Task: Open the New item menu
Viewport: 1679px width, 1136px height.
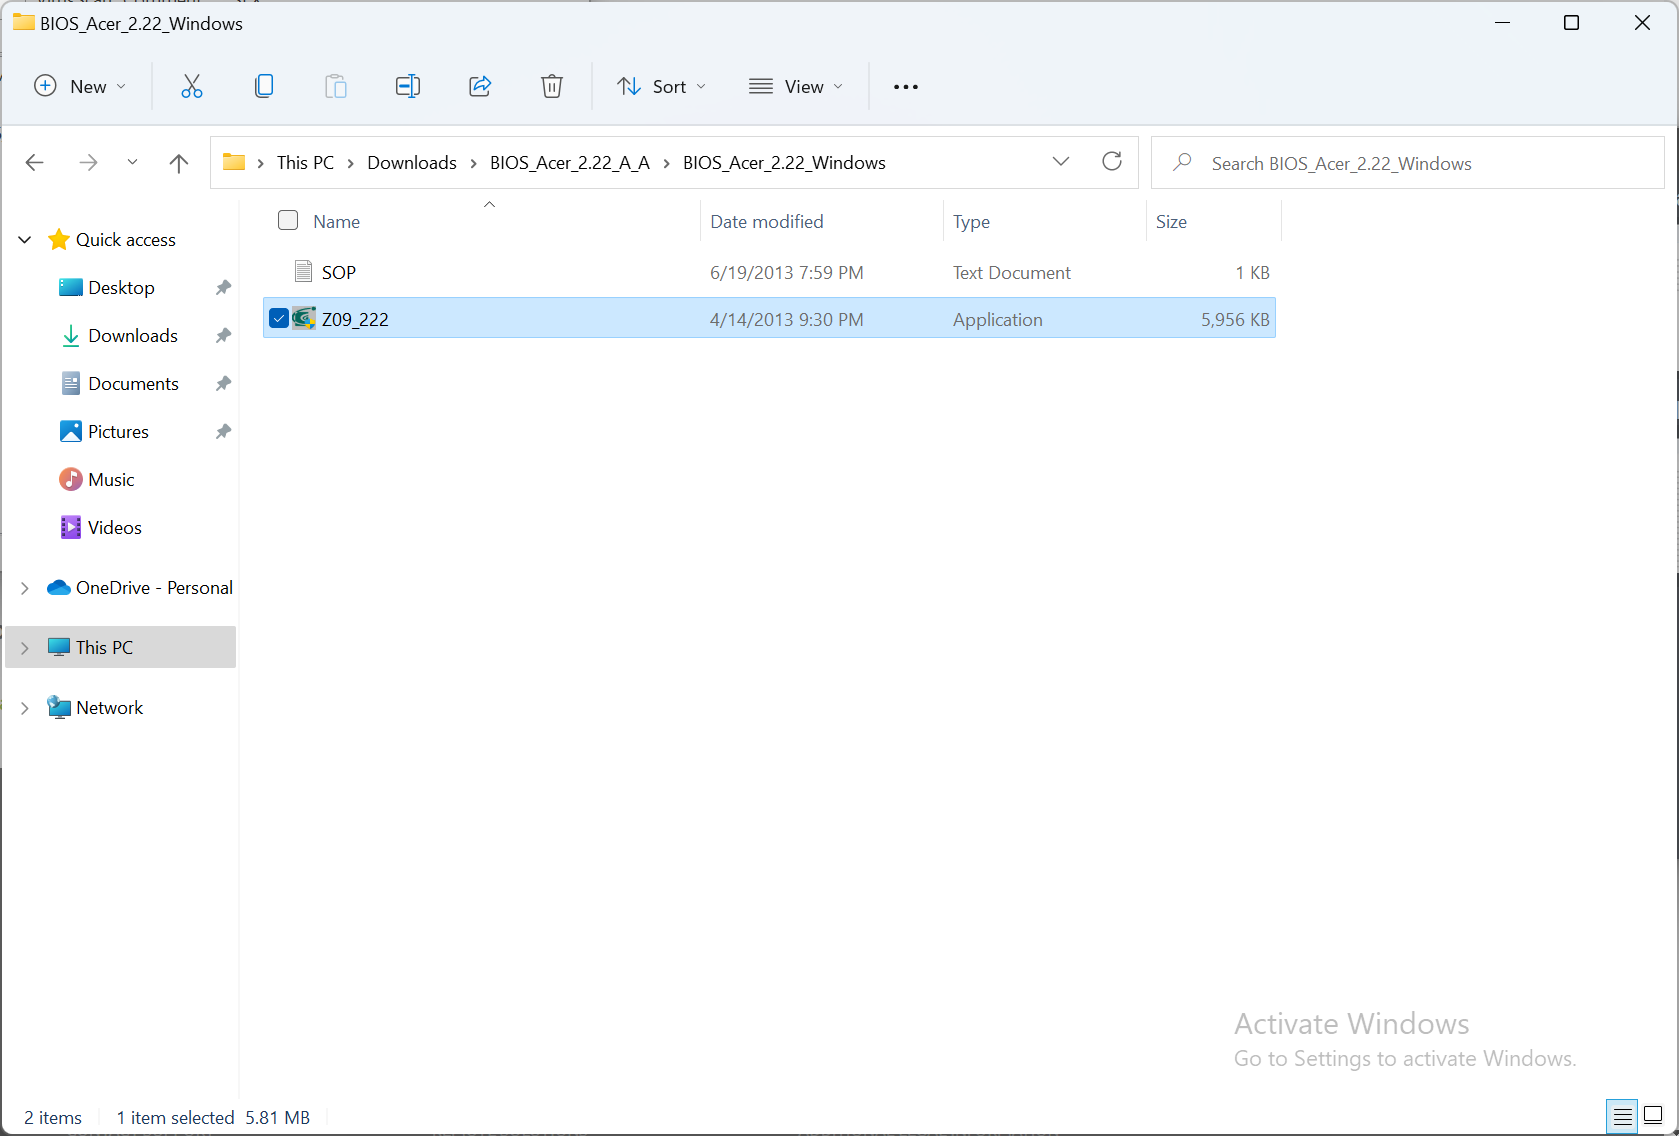Action: [x=80, y=87]
